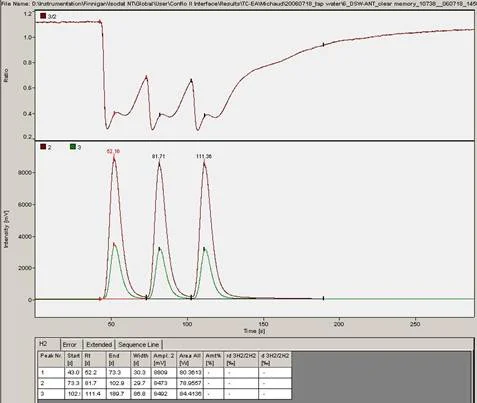Switch to the Extended tab
Screen dimensions: 477x403
coord(99,344)
